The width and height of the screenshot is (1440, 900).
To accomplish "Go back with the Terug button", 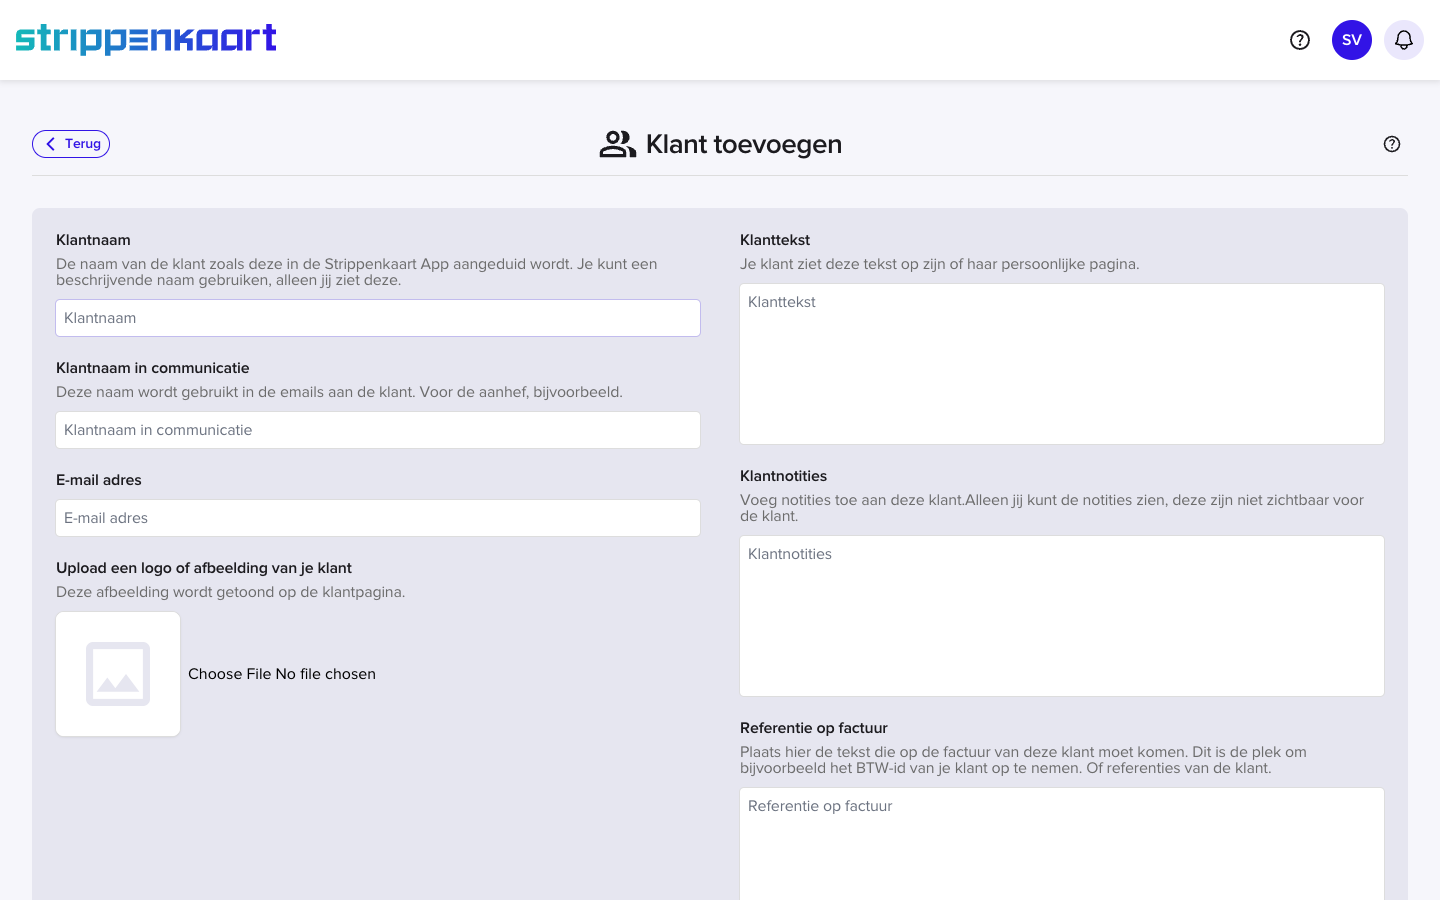I will pos(71,144).
